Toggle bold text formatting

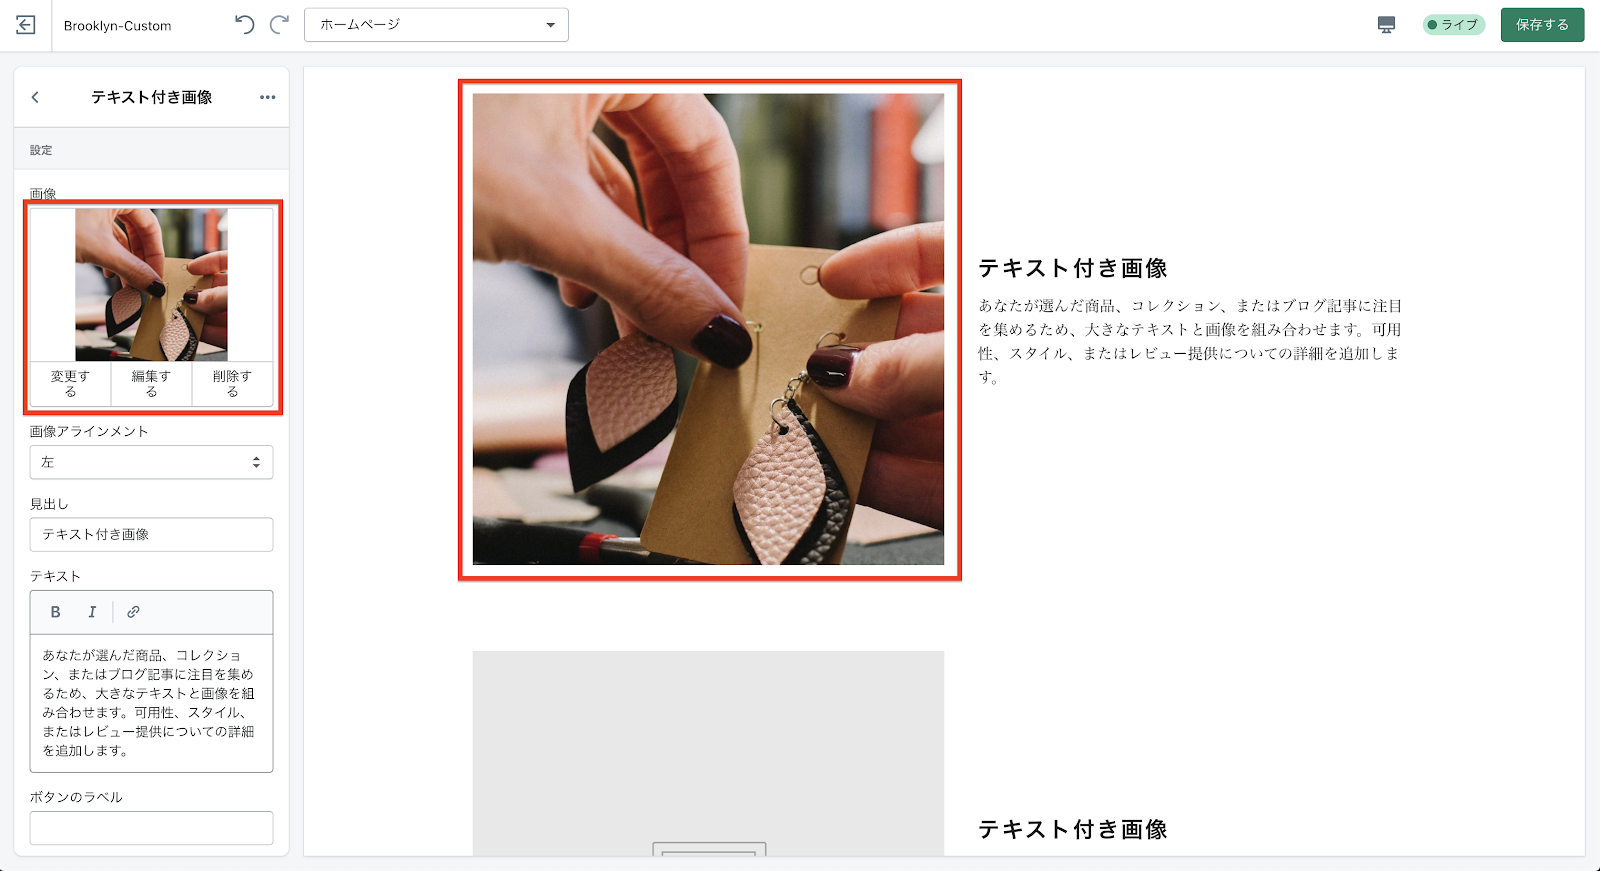coord(56,612)
